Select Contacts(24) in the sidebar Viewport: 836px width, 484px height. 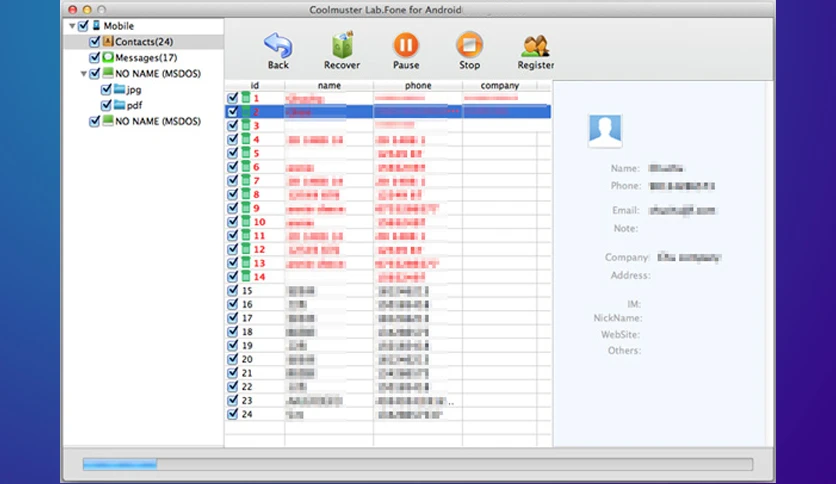point(144,42)
